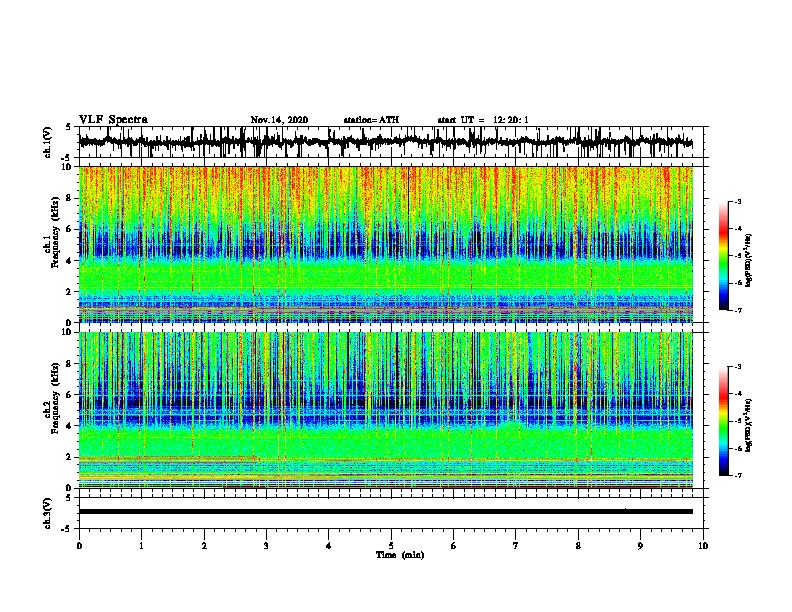This screenshot has width=792, height=612.
Task: Click time axis tick label "10"
Action: coord(703,546)
